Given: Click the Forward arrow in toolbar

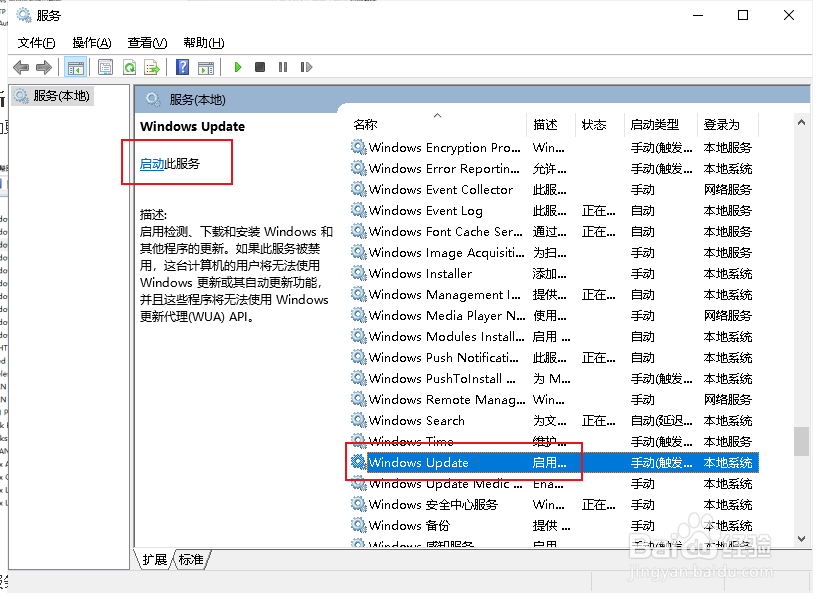Looking at the screenshot, I should [44, 67].
